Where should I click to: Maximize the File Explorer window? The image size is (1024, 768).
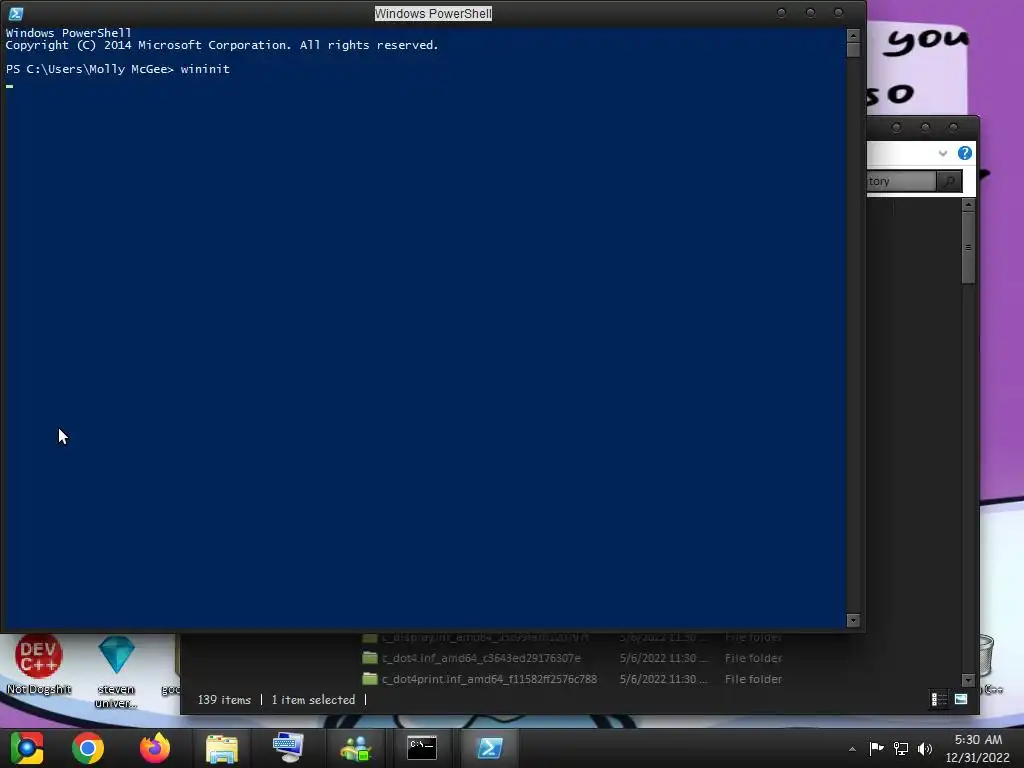[925, 127]
